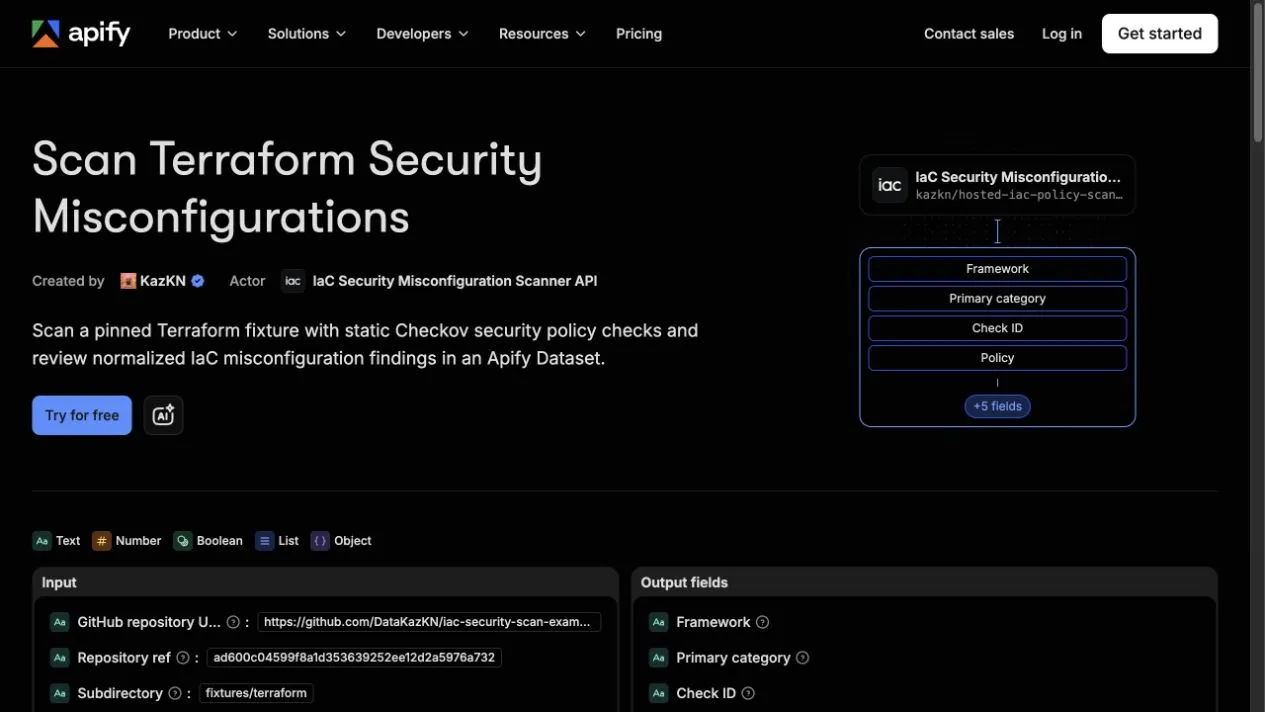1265x712 pixels.
Task: Click text type icon beside Check ID output
Action: [658, 693]
